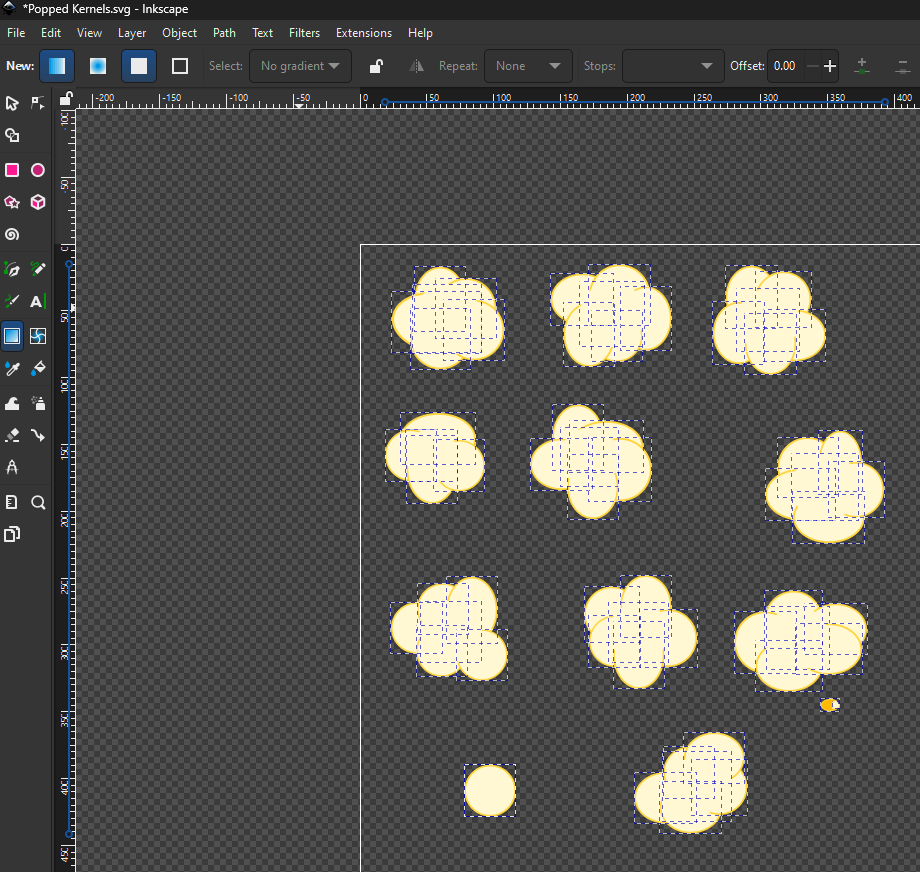Choose the Ellipse circle tool
This screenshot has width=920, height=872.
[38, 170]
